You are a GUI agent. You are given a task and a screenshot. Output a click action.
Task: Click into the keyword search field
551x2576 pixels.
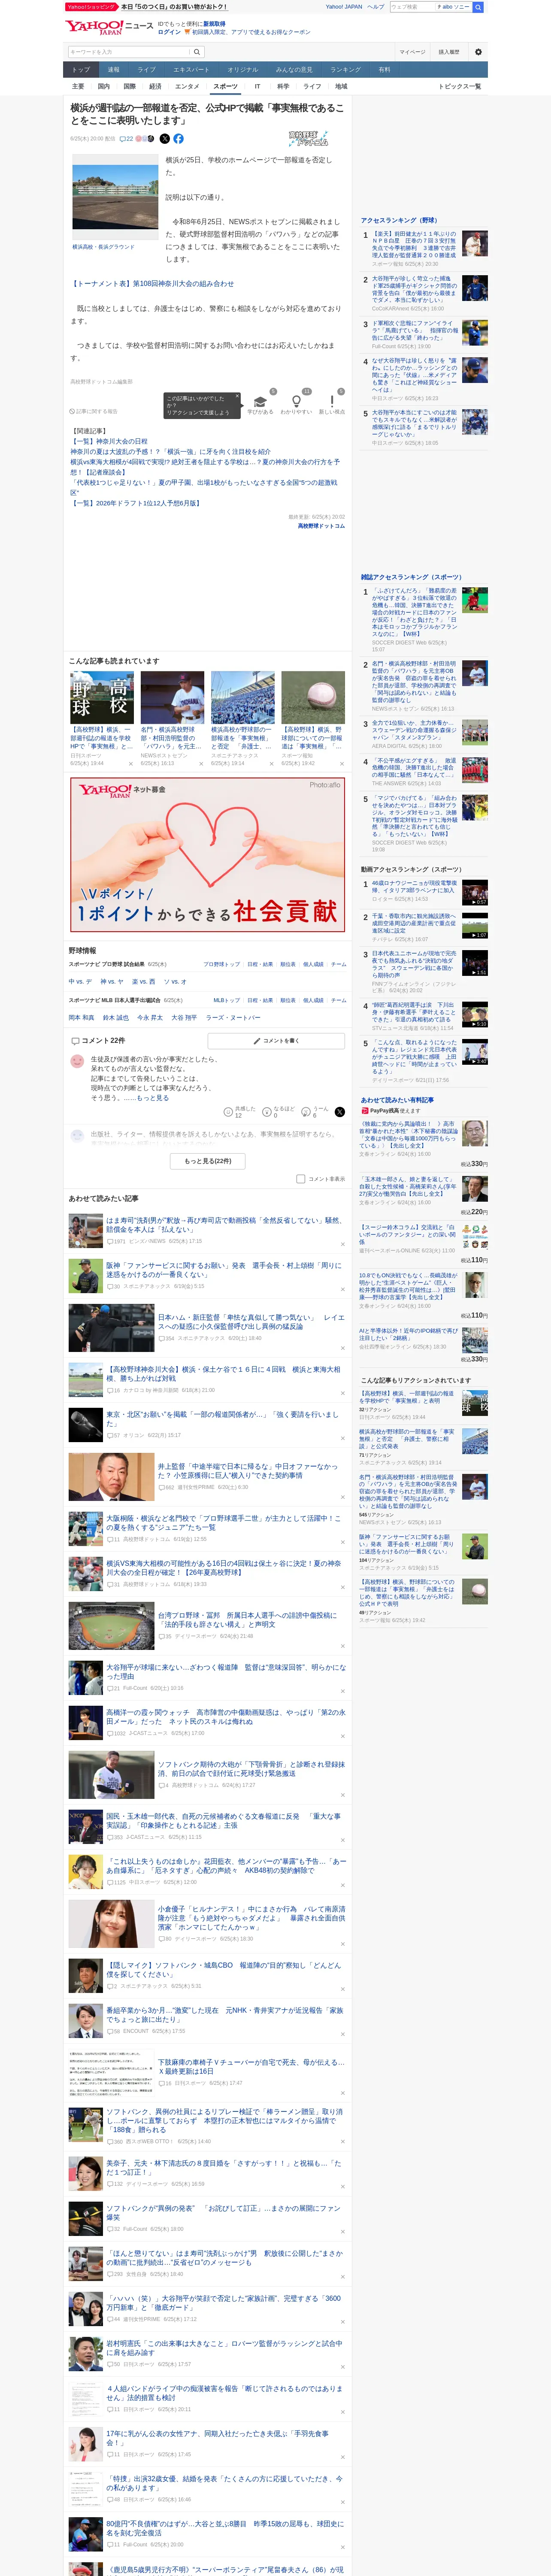coord(129,52)
